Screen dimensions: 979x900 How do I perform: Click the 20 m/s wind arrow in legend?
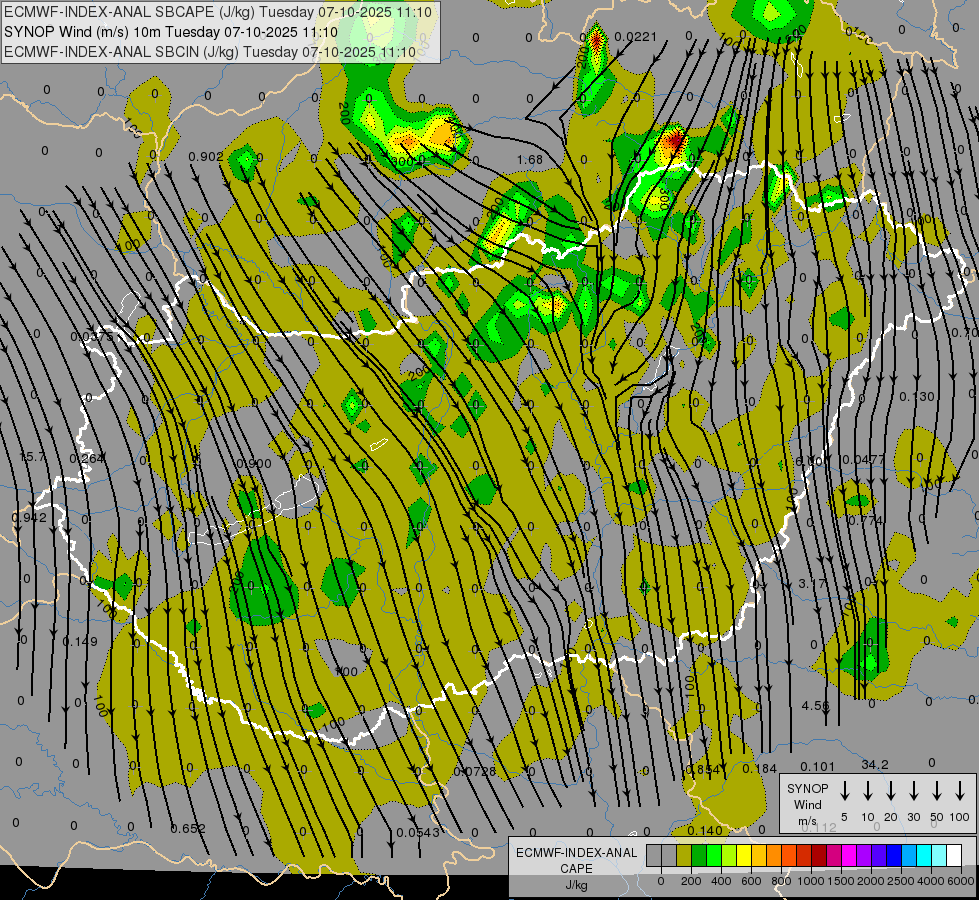891,790
